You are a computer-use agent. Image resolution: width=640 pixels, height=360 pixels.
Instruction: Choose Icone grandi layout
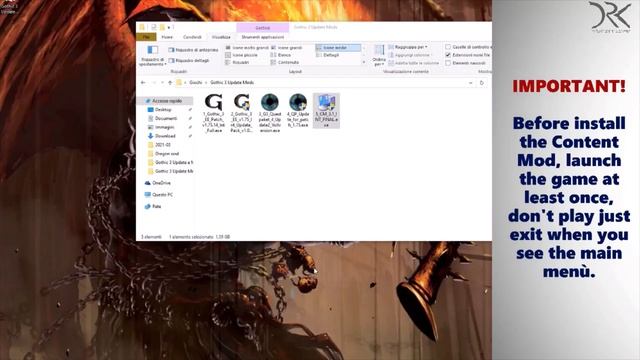(286, 48)
